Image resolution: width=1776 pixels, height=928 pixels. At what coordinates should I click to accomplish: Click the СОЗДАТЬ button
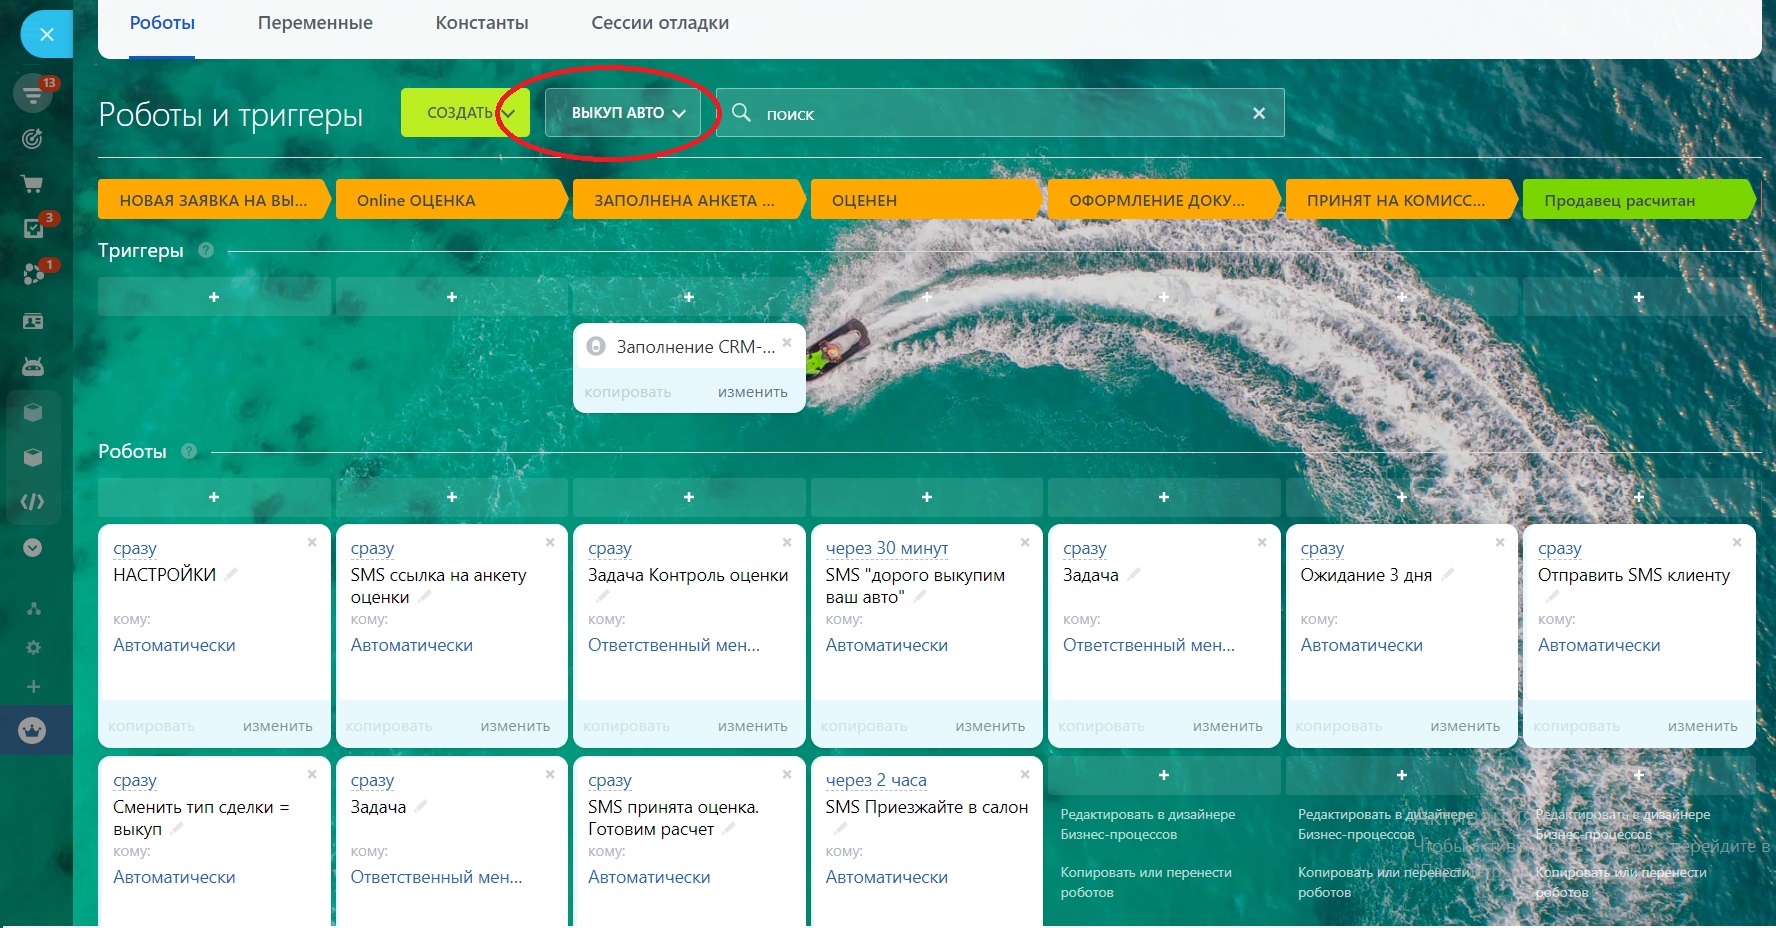point(465,113)
